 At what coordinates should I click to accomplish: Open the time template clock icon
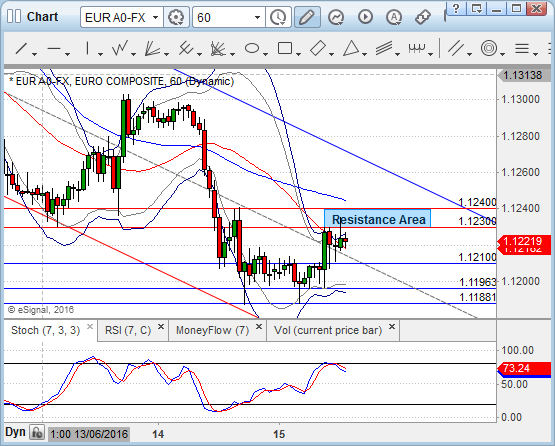[278, 17]
